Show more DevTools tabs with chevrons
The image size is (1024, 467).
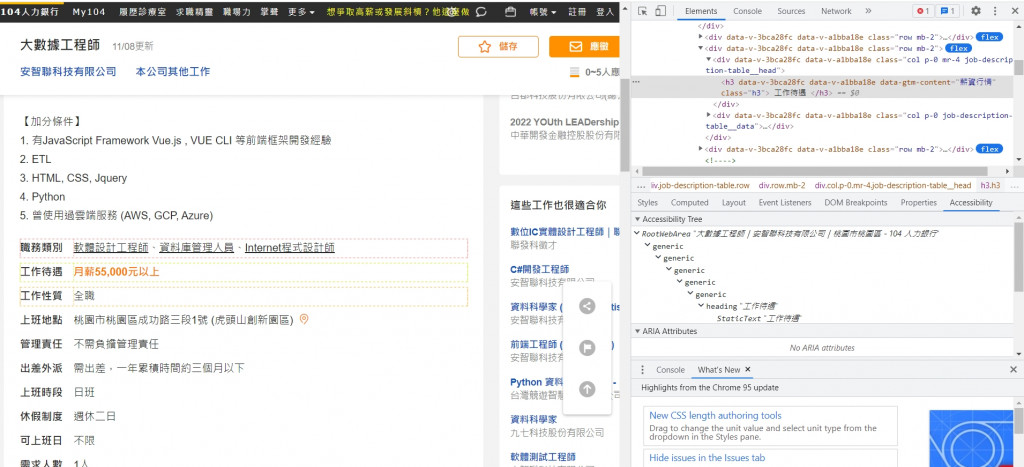click(x=868, y=11)
